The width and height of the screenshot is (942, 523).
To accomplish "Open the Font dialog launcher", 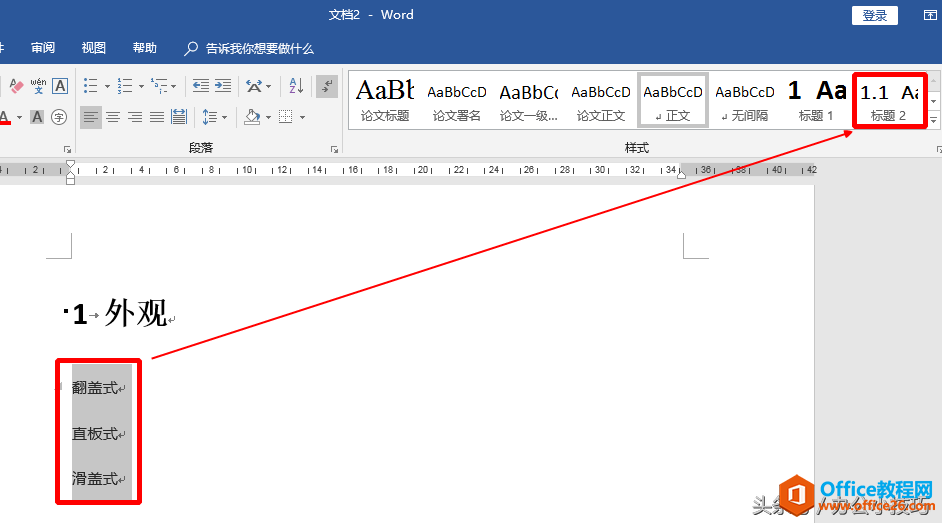I will 67,149.
